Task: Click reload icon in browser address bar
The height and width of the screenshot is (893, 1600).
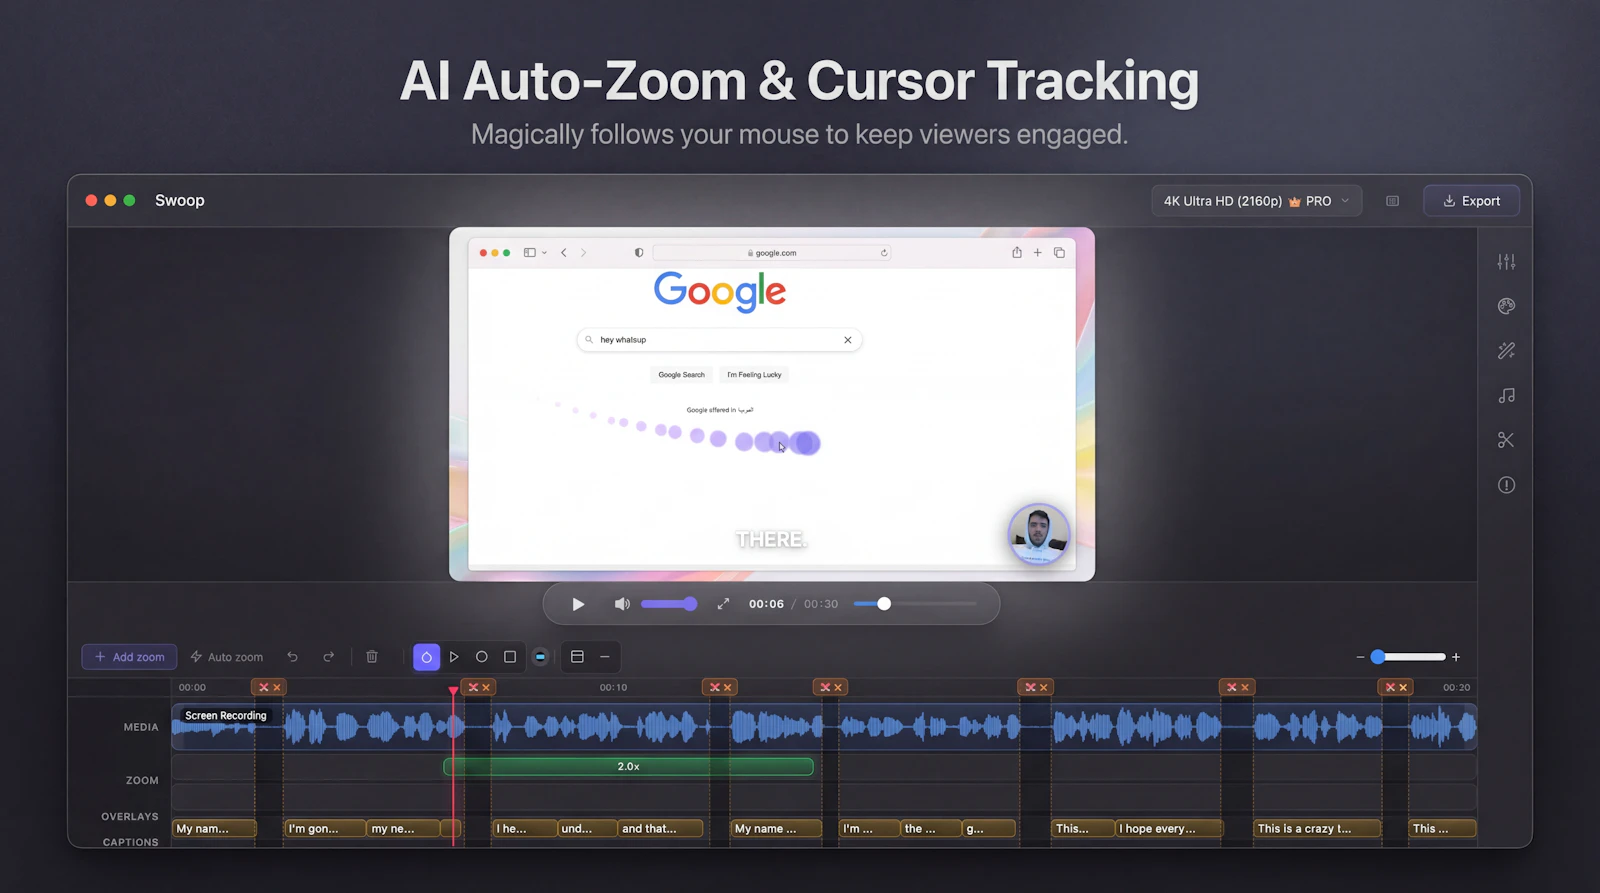Action: click(884, 253)
